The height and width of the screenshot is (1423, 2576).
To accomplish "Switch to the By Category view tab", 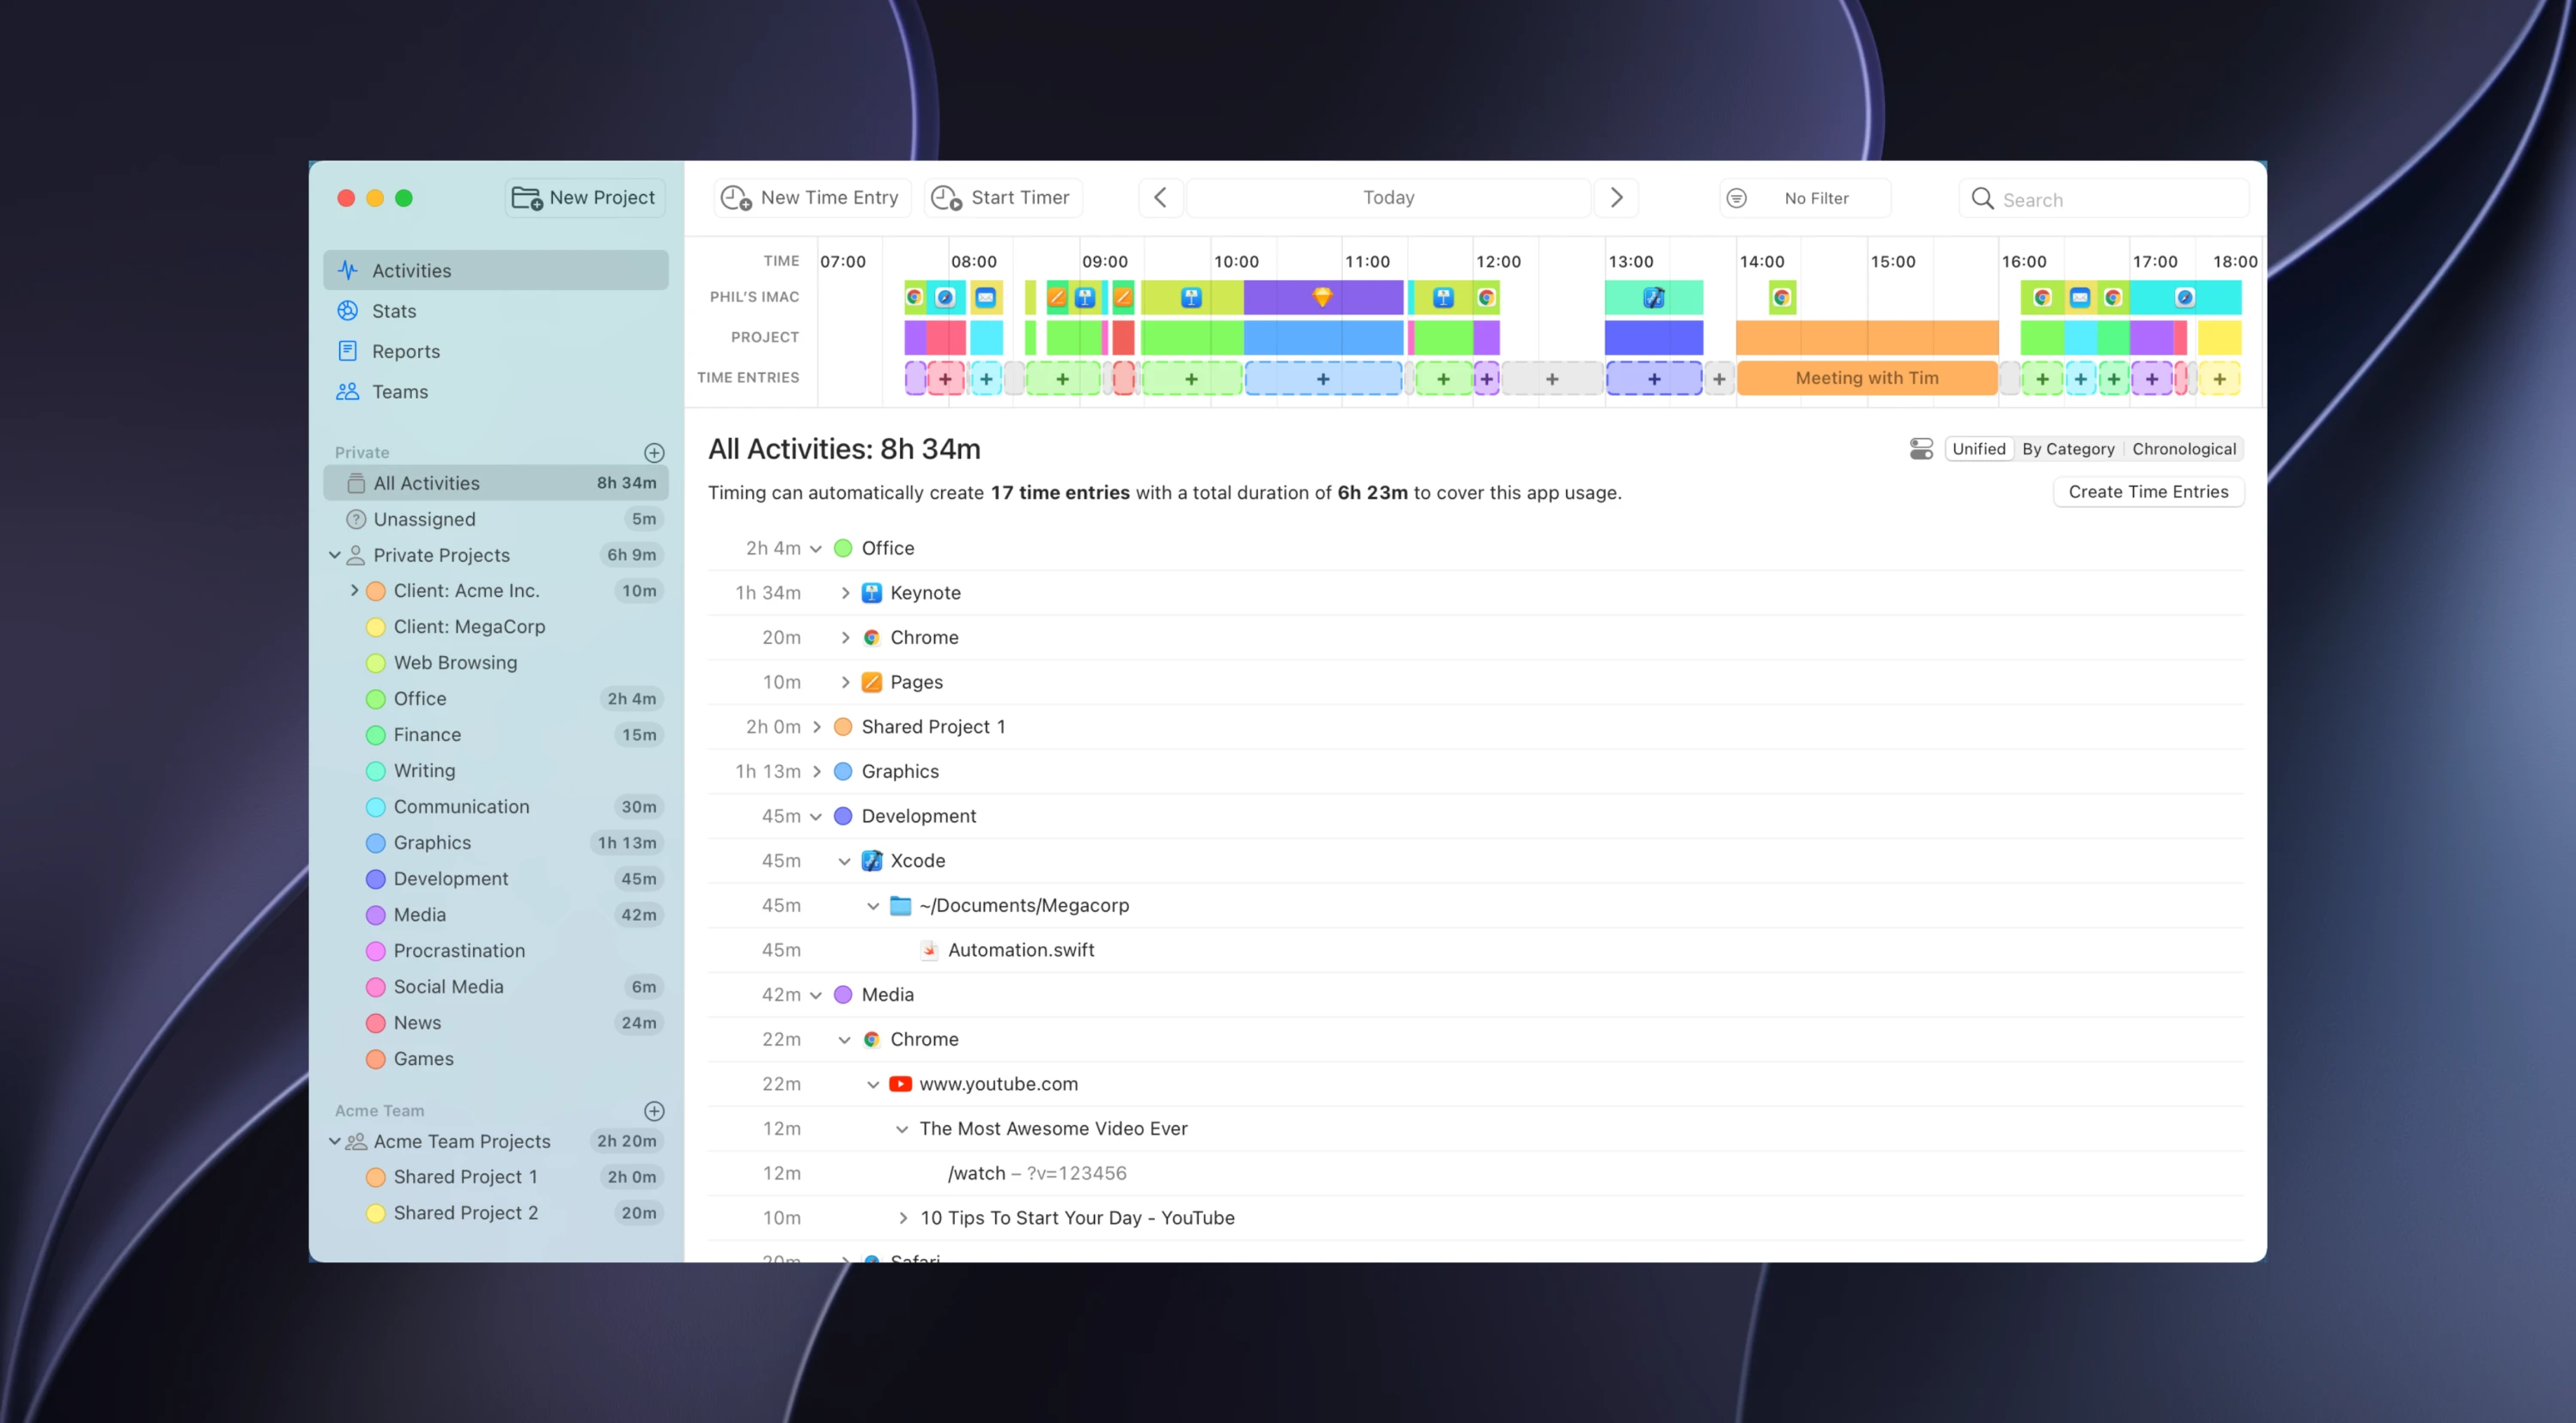I will 2068,449.
